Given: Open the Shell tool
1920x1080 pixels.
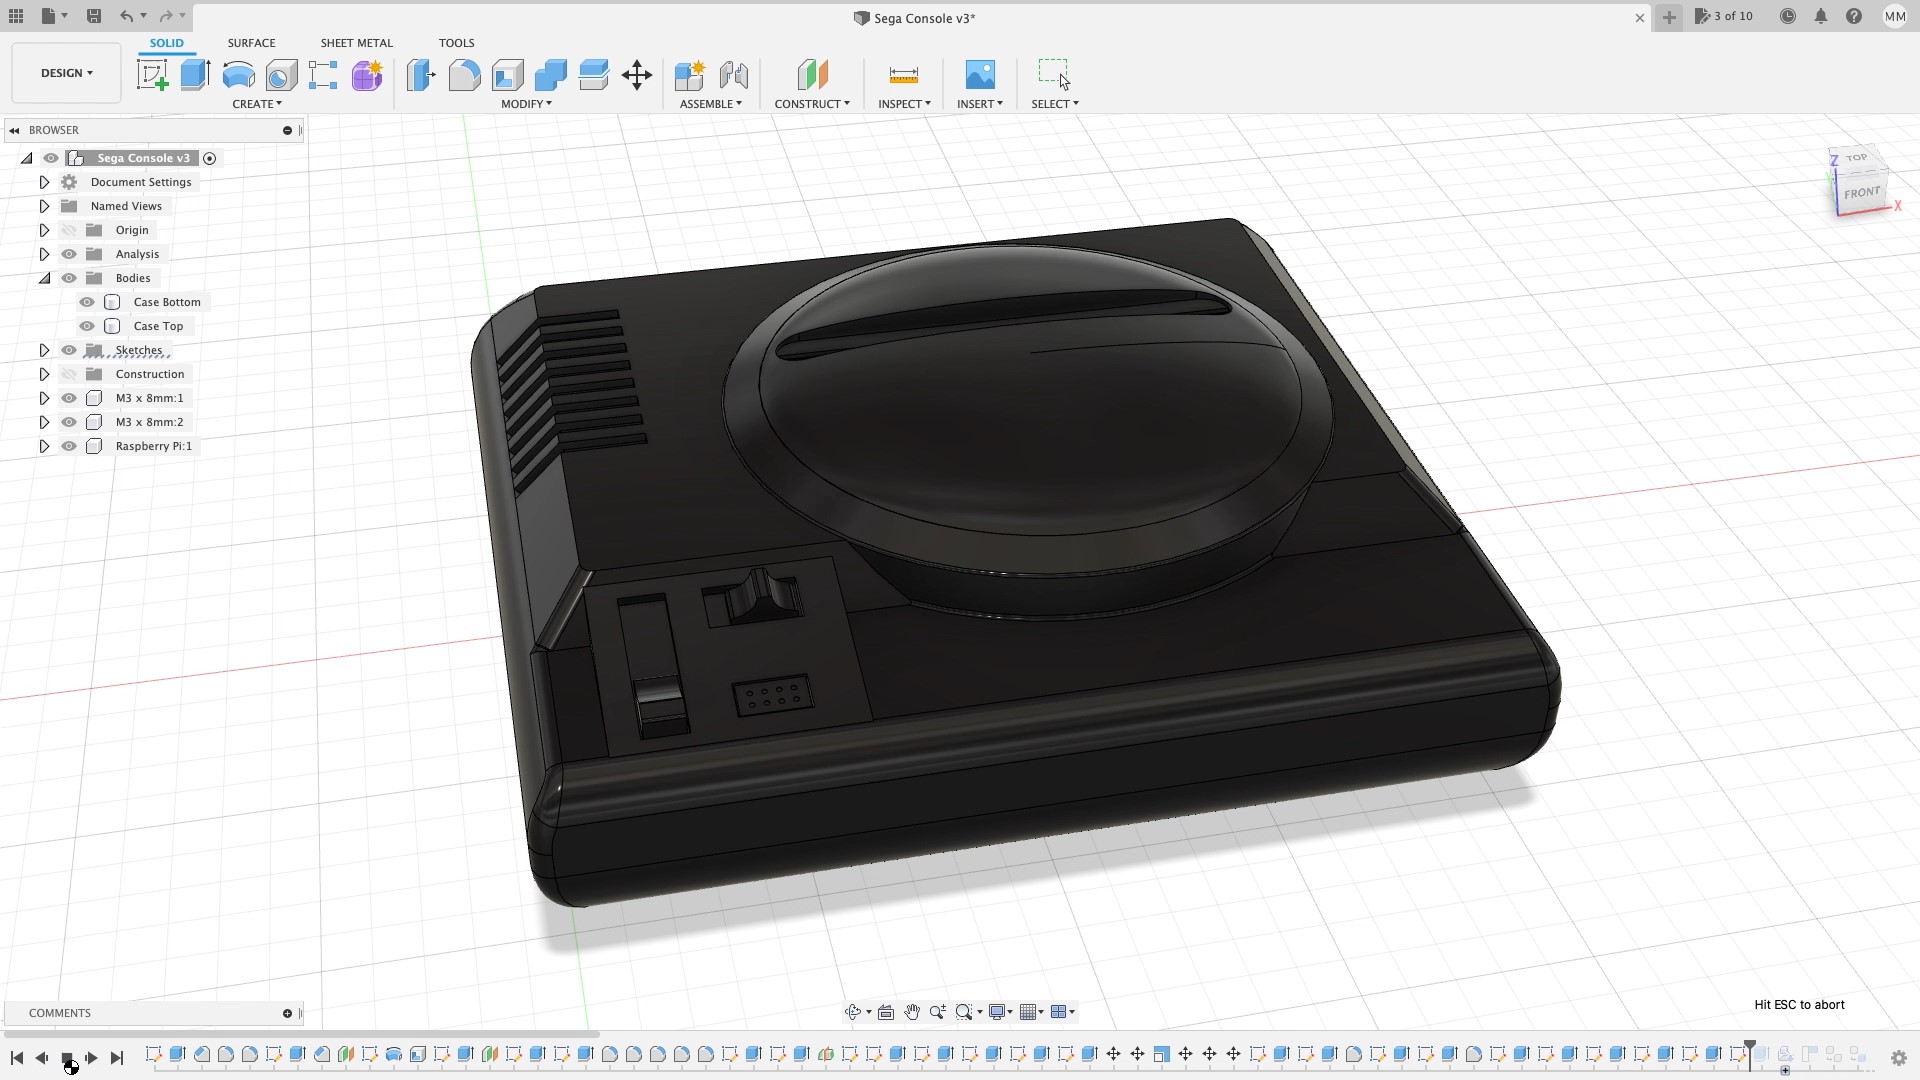Looking at the screenshot, I should click(x=507, y=75).
